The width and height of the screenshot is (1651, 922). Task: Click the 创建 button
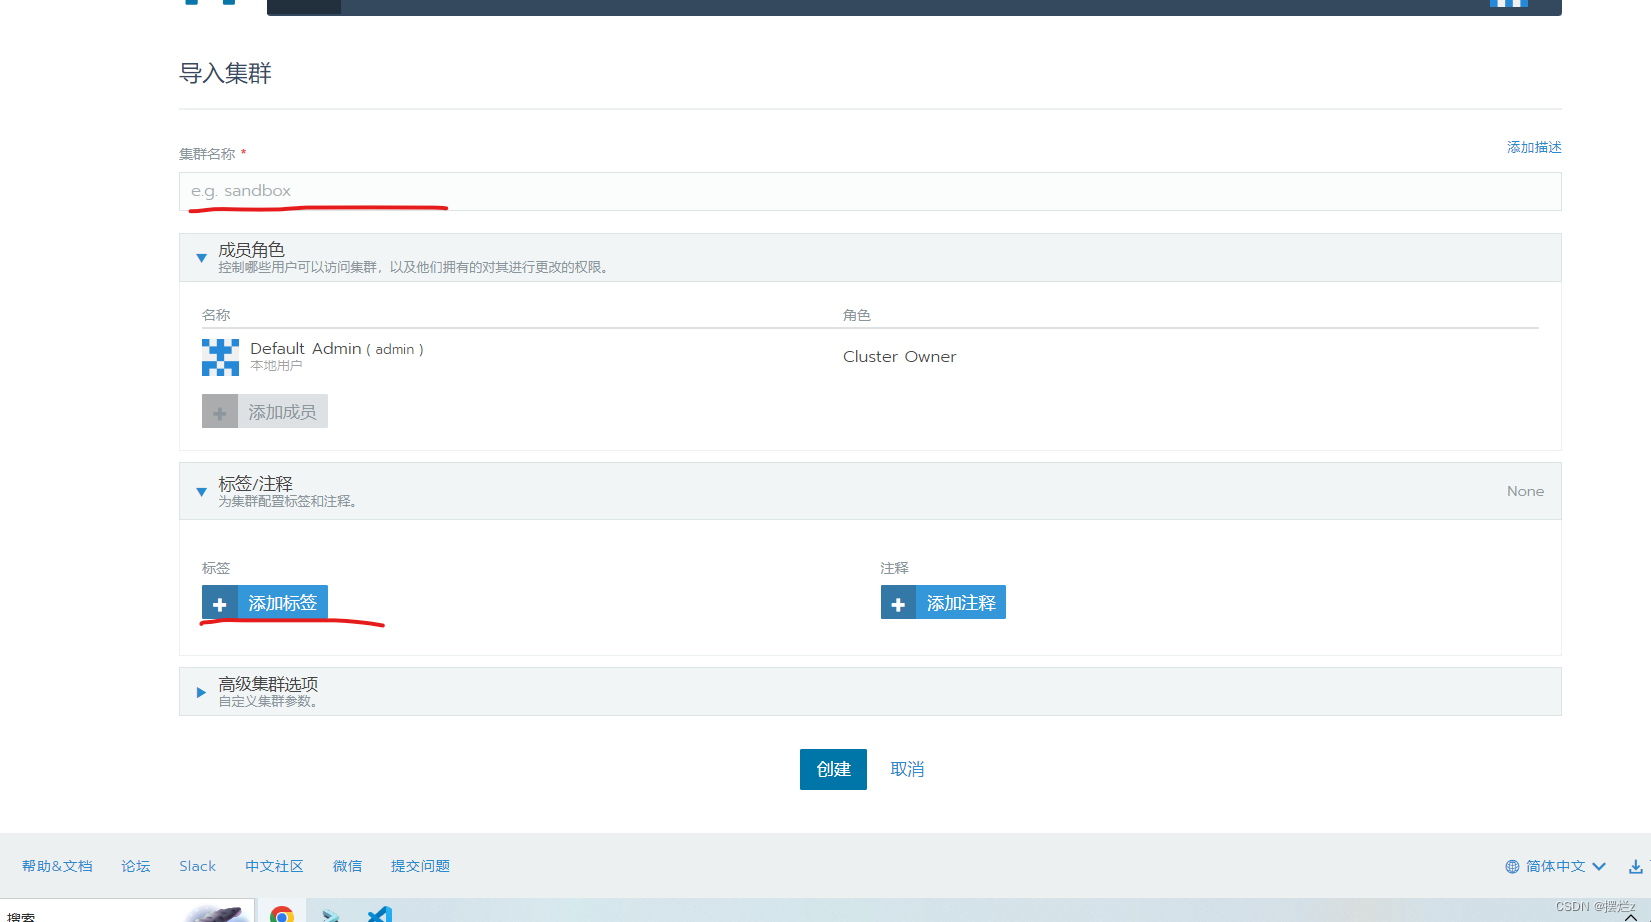833,769
